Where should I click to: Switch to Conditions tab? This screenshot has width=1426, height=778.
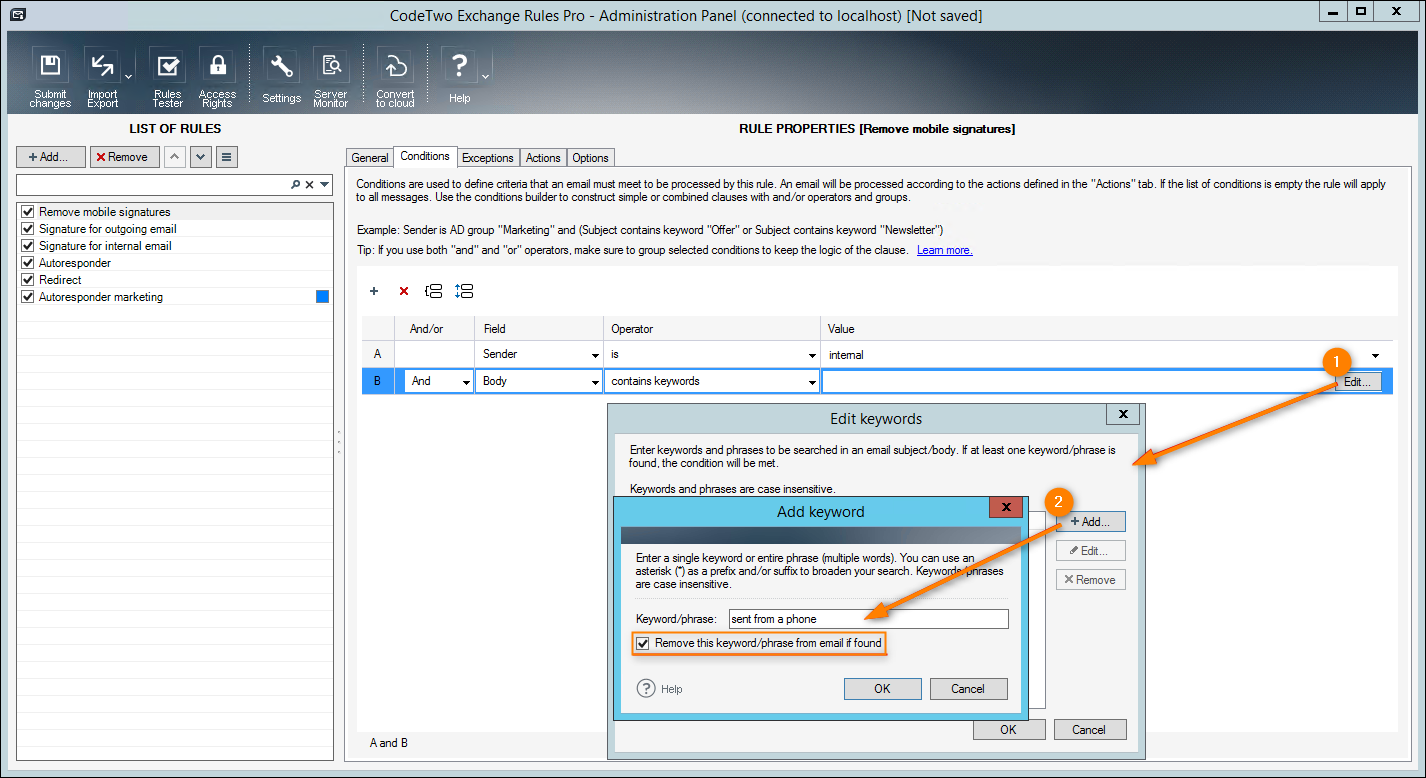pyautogui.click(x=425, y=156)
